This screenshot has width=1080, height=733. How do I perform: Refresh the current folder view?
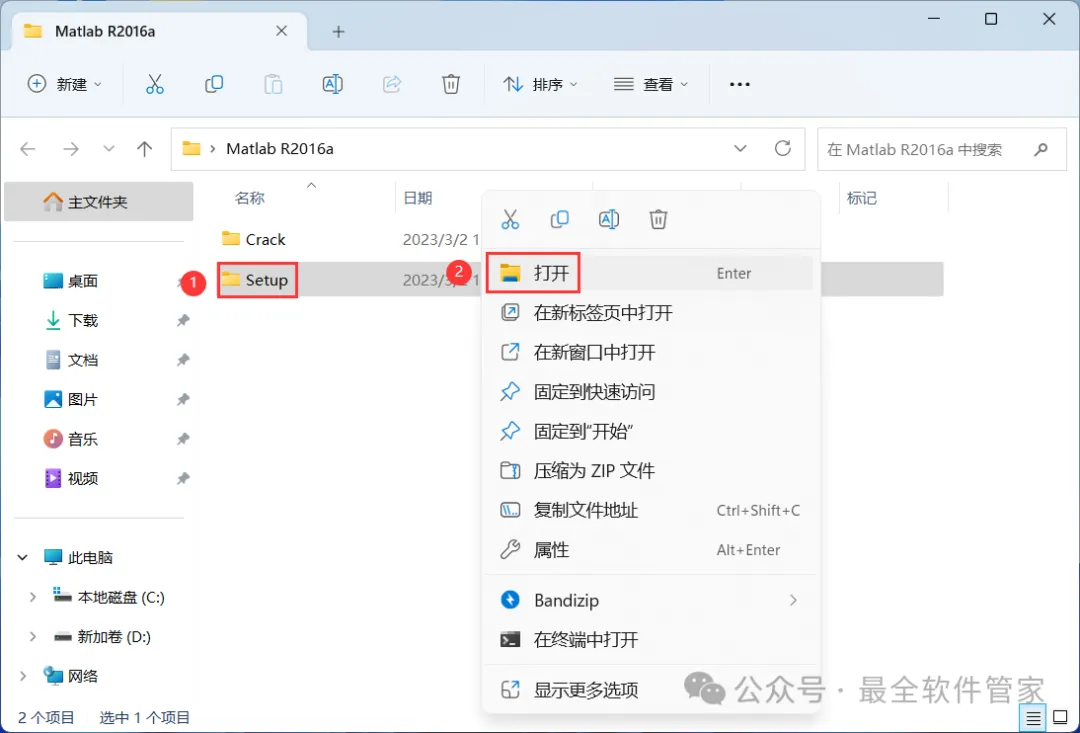[x=782, y=148]
